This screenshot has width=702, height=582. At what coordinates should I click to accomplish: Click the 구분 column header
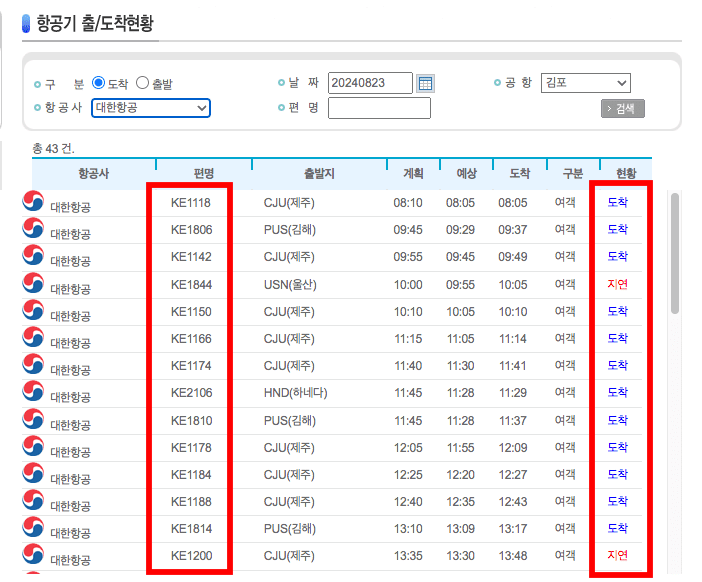point(573,174)
